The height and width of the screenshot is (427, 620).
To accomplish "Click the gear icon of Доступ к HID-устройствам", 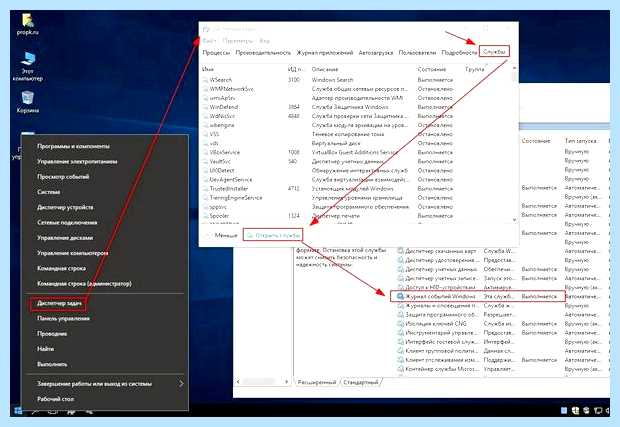I will pyautogui.click(x=401, y=287).
